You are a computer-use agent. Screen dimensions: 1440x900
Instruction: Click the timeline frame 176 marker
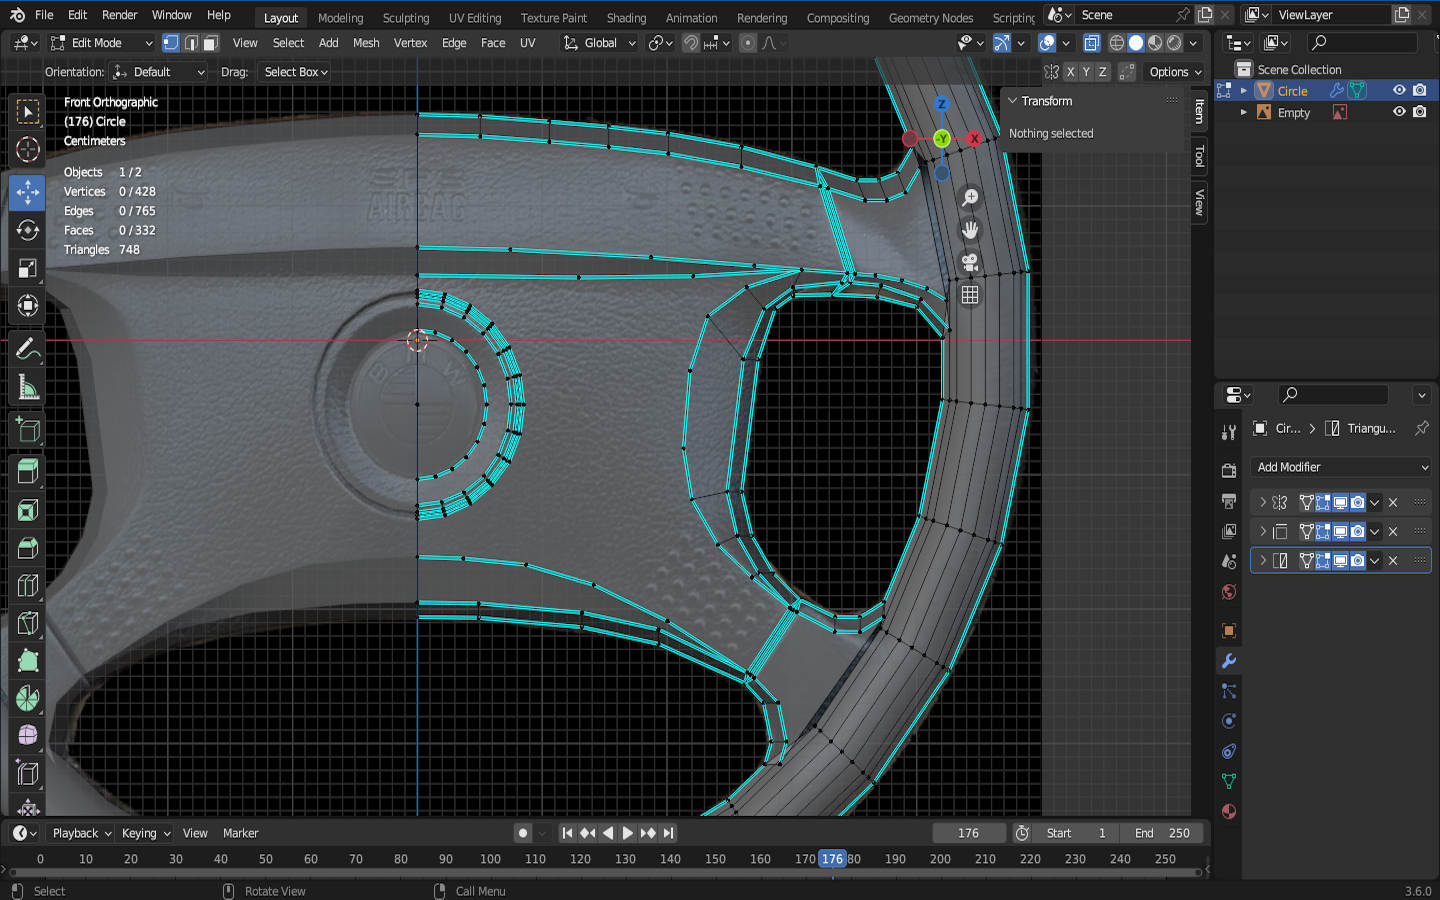pyautogui.click(x=832, y=859)
